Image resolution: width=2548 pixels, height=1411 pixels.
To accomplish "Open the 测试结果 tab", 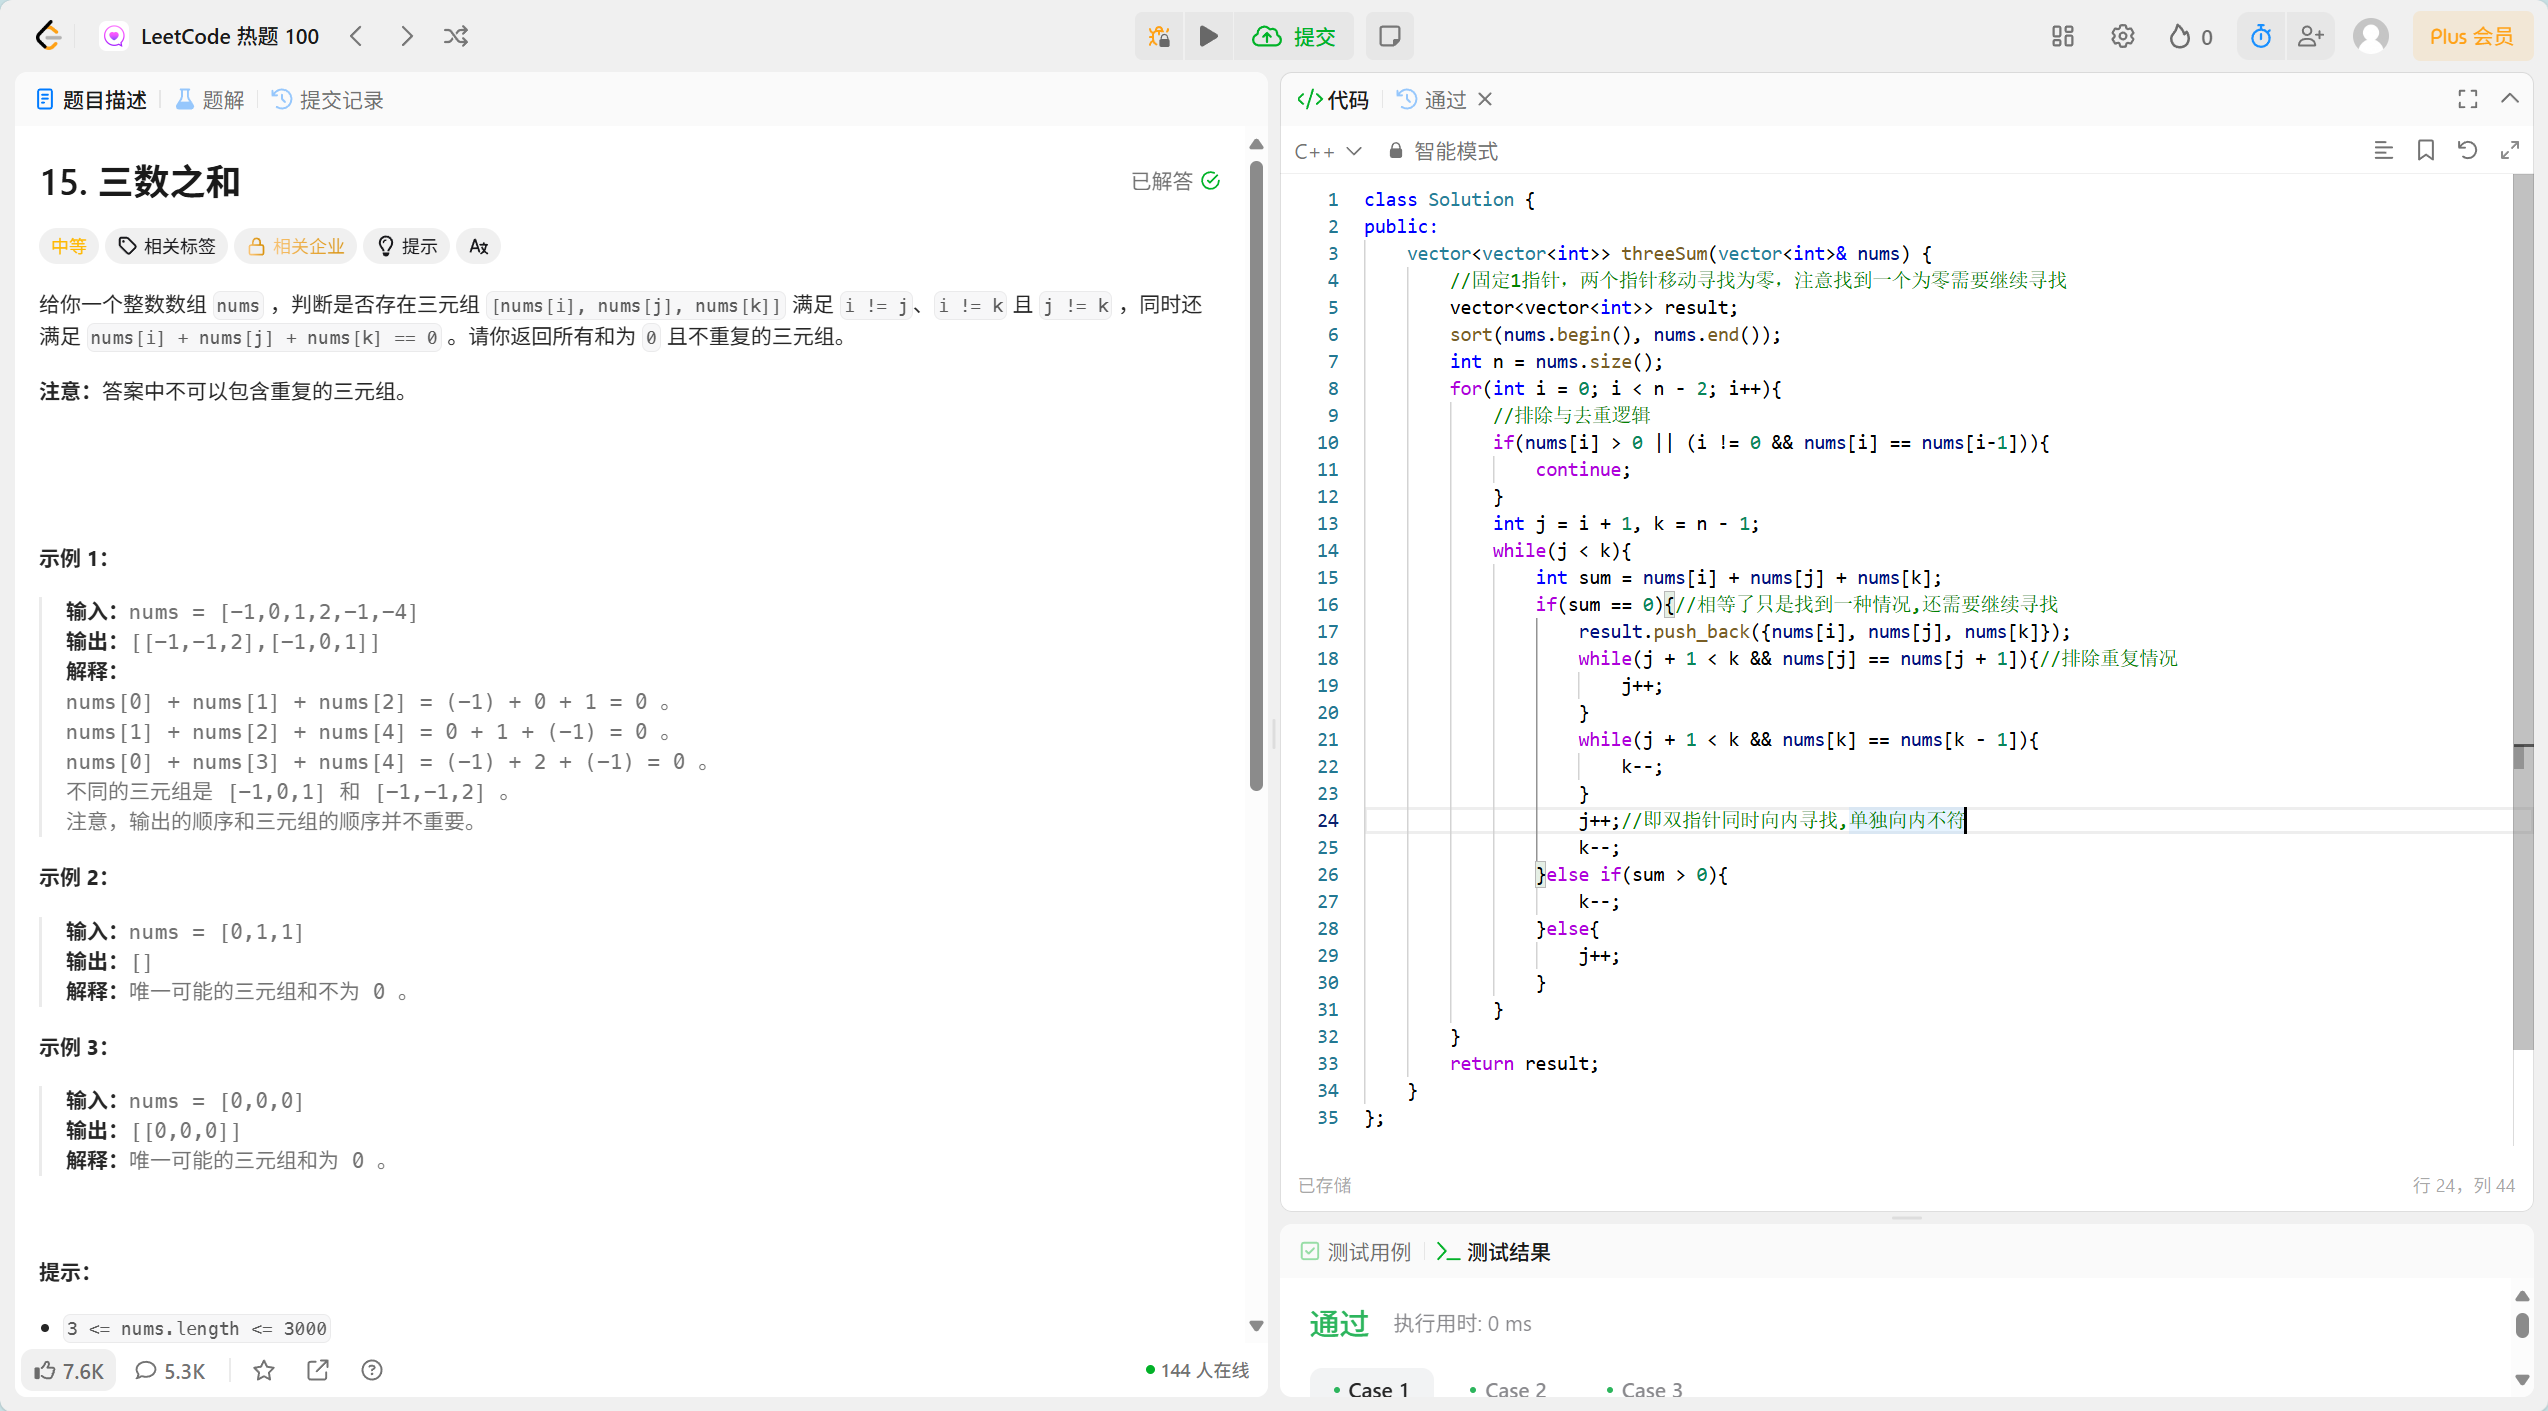I will pyautogui.click(x=1493, y=1252).
